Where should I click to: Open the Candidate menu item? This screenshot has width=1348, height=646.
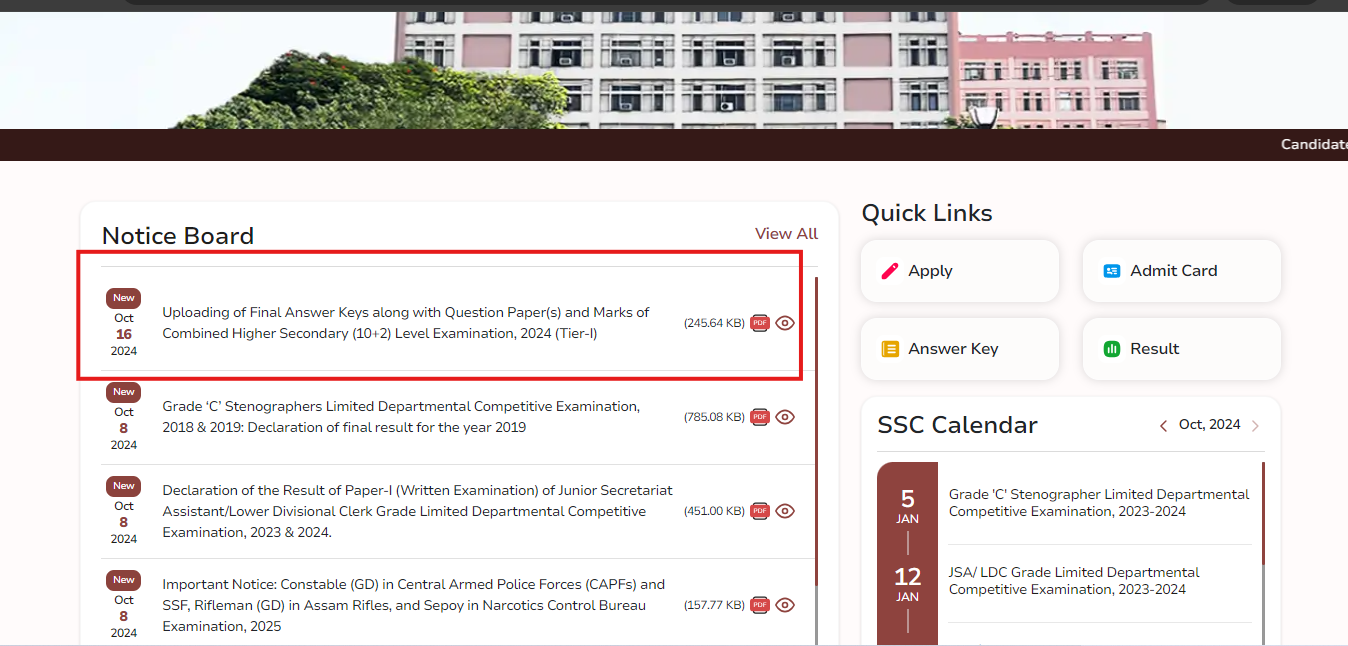(1313, 144)
